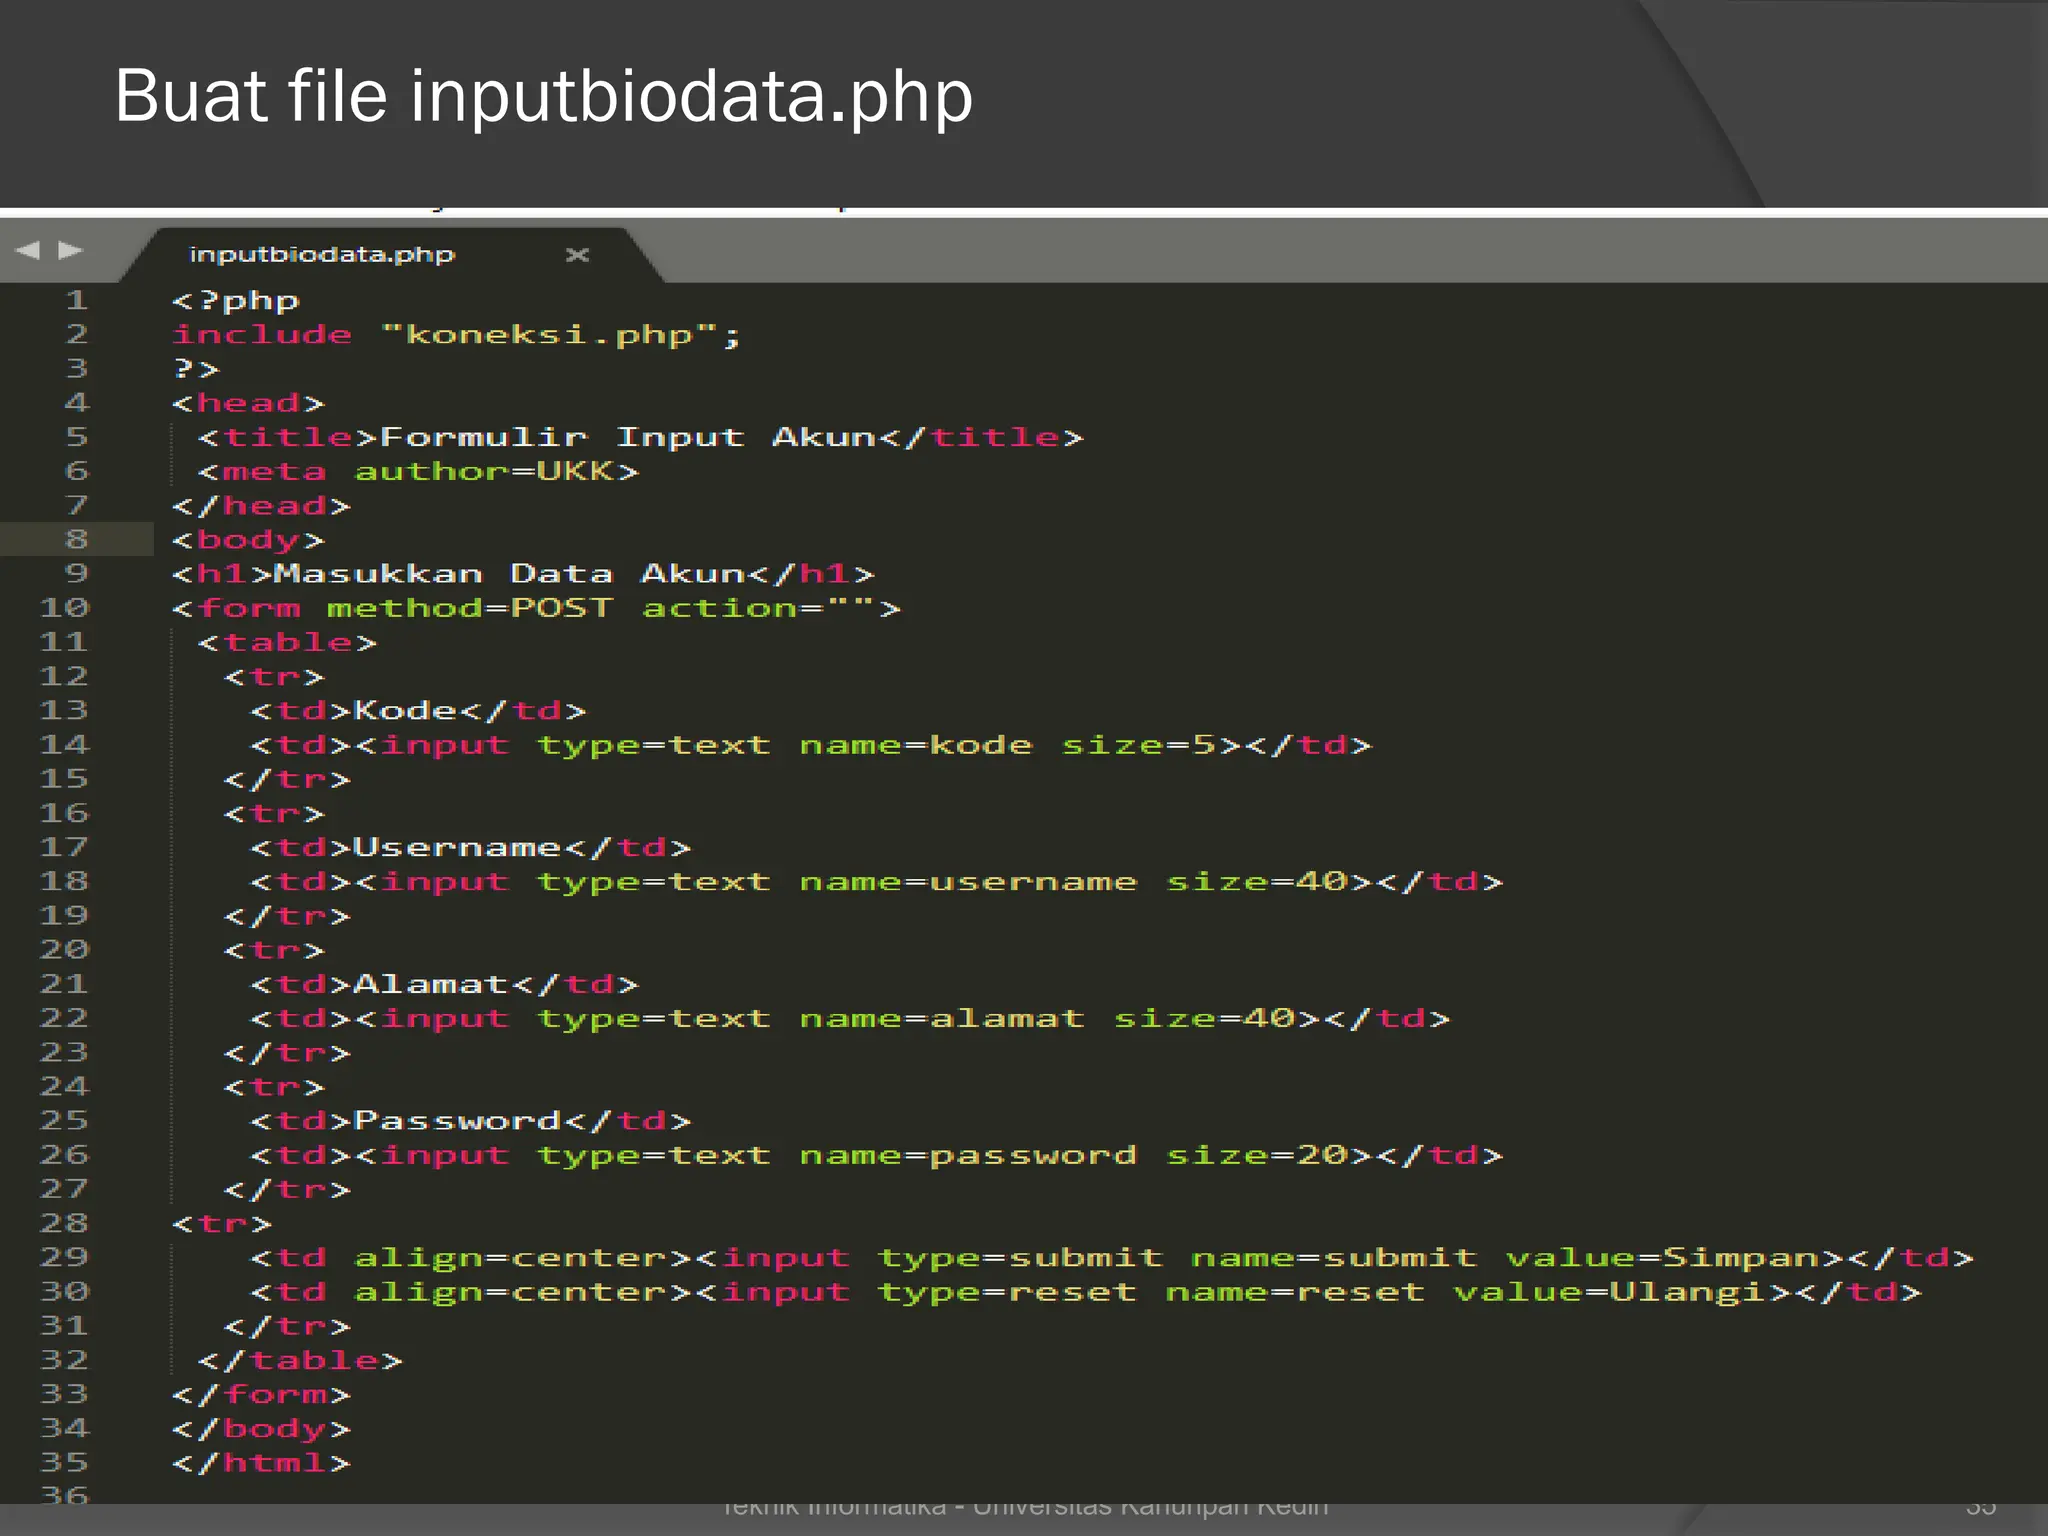Image resolution: width=2048 pixels, height=1536 pixels.
Task: Click line number 8 in gutter
Action: [x=77, y=539]
